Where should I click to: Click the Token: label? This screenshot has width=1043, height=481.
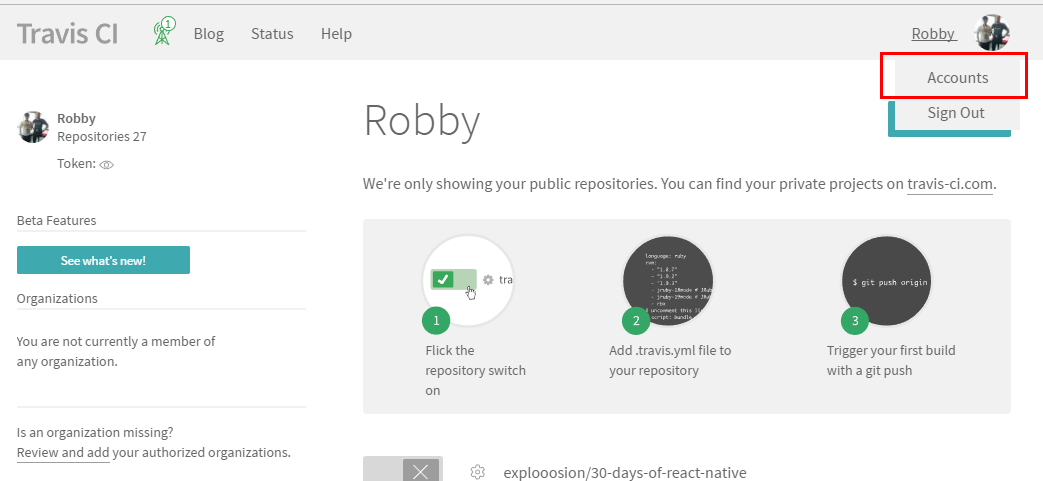point(76,164)
